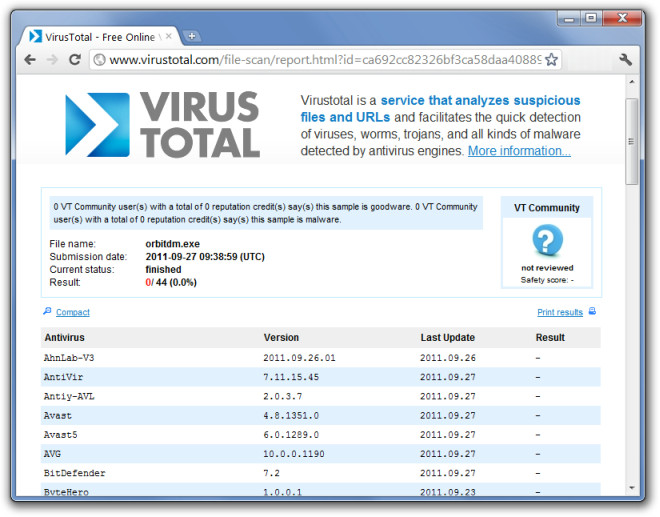Bookmark this page using the star icon
This screenshot has height=517, width=660.
tap(551, 60)
